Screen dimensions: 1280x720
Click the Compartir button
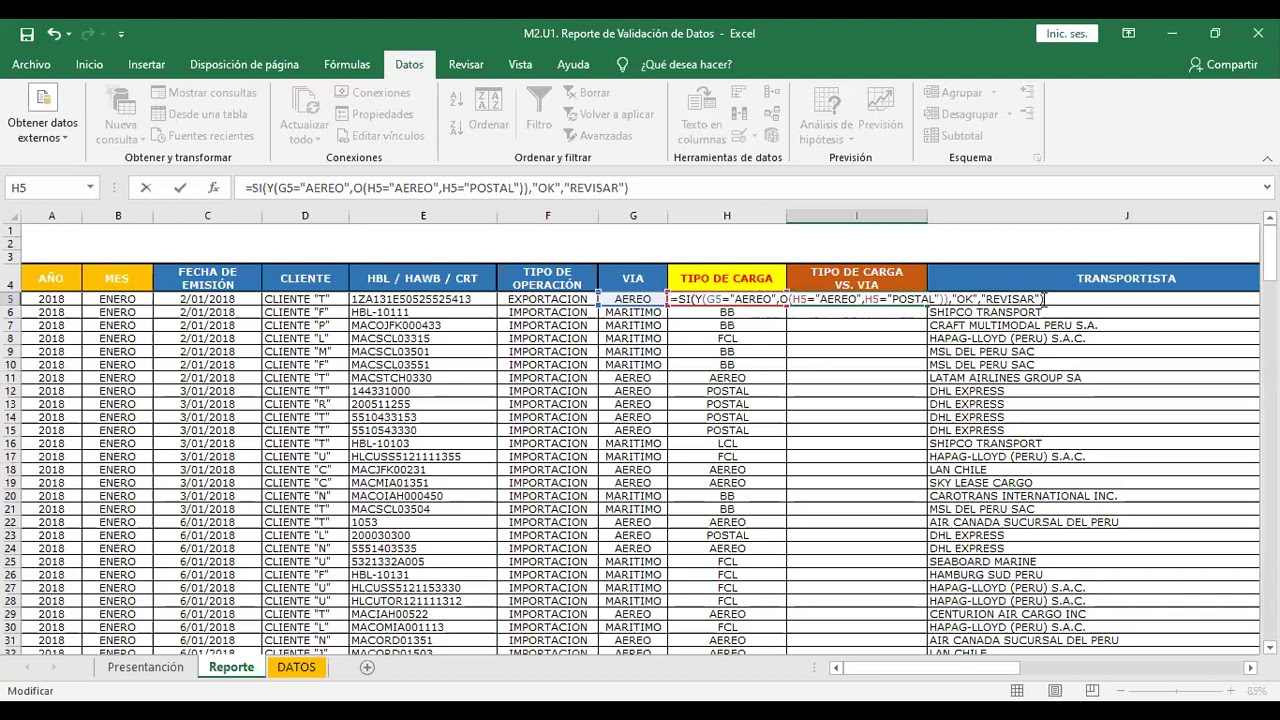click(x=1223, y=64)
